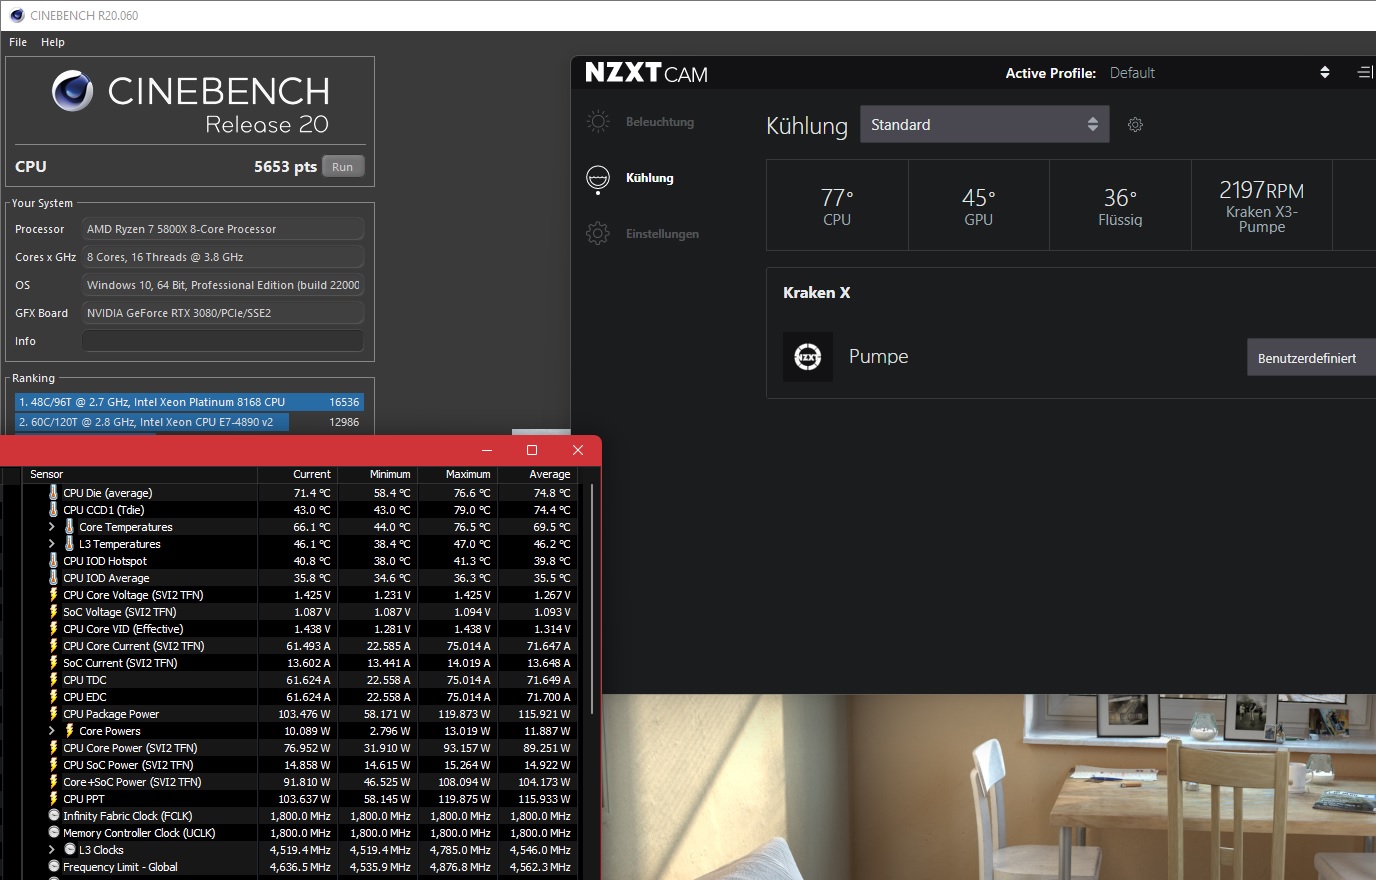Select ranking entry Xeon Platinum 8168
The height and width of the screenshot is (880, 1376).
click(x=189, y=402)
